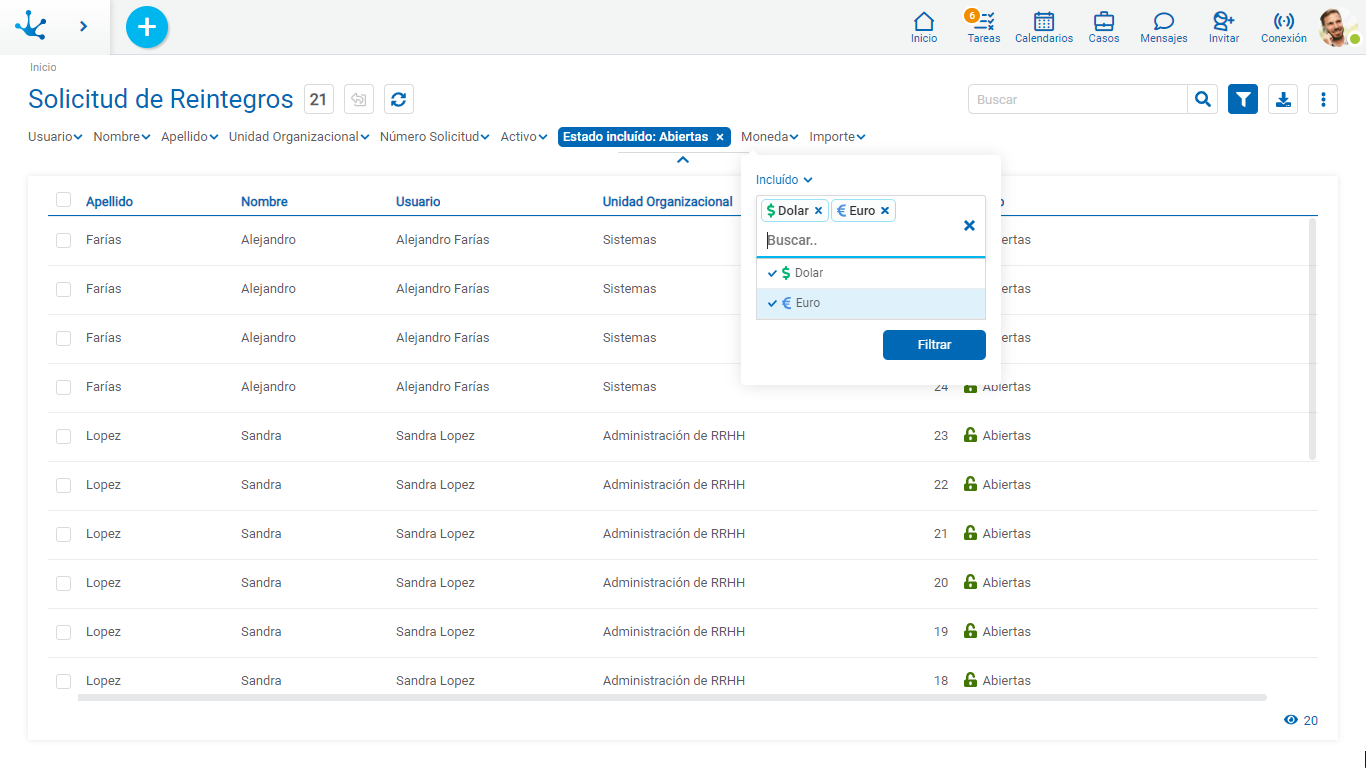
Task: Click the blue plus create button
Action: (x=147, y=26)
